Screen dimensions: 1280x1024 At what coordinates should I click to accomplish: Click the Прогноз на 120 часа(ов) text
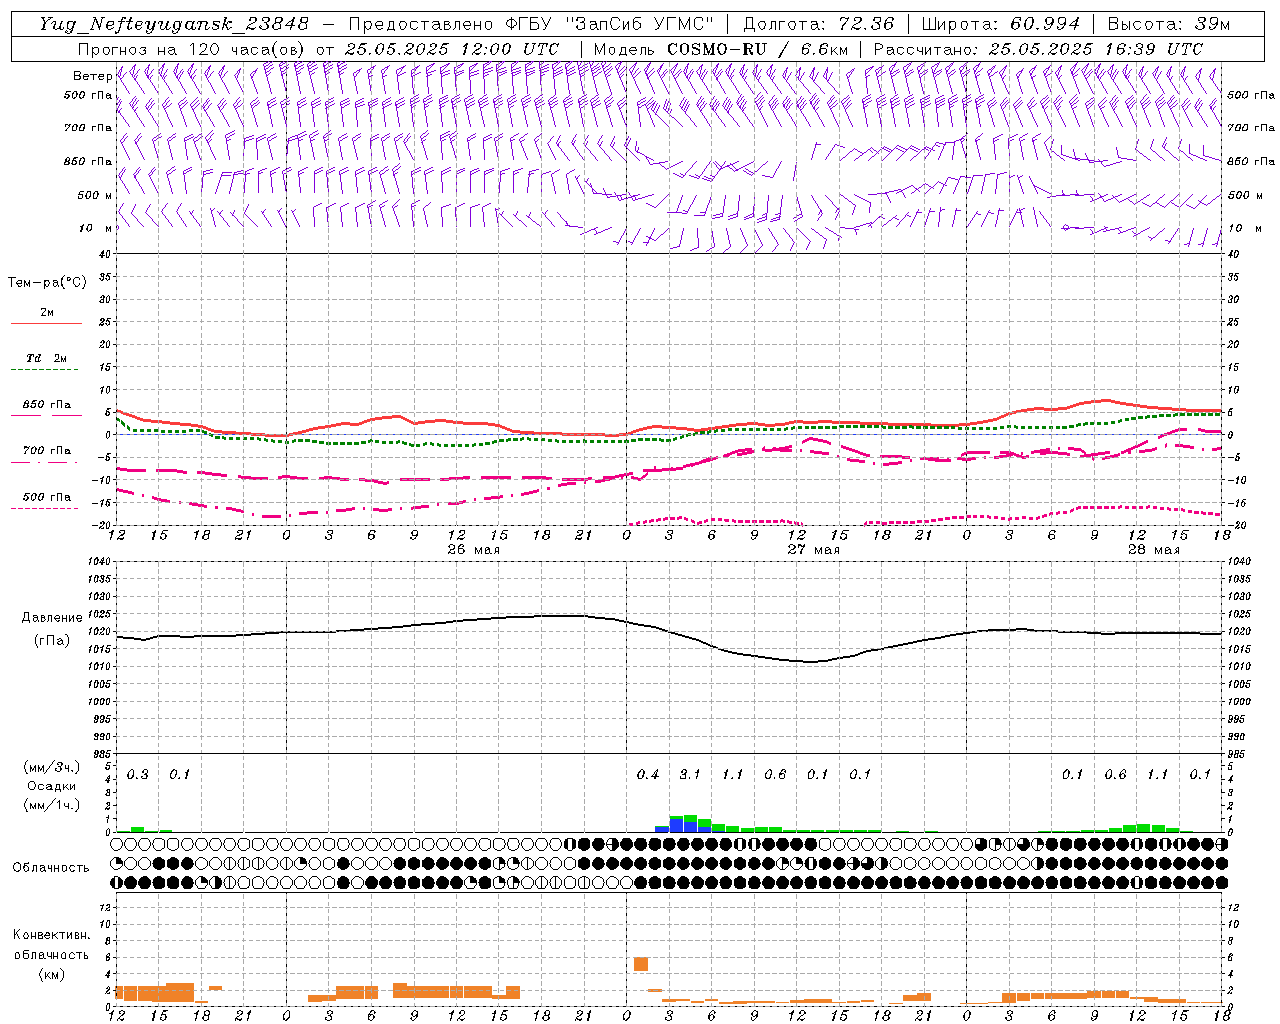(x=193, y=49)
